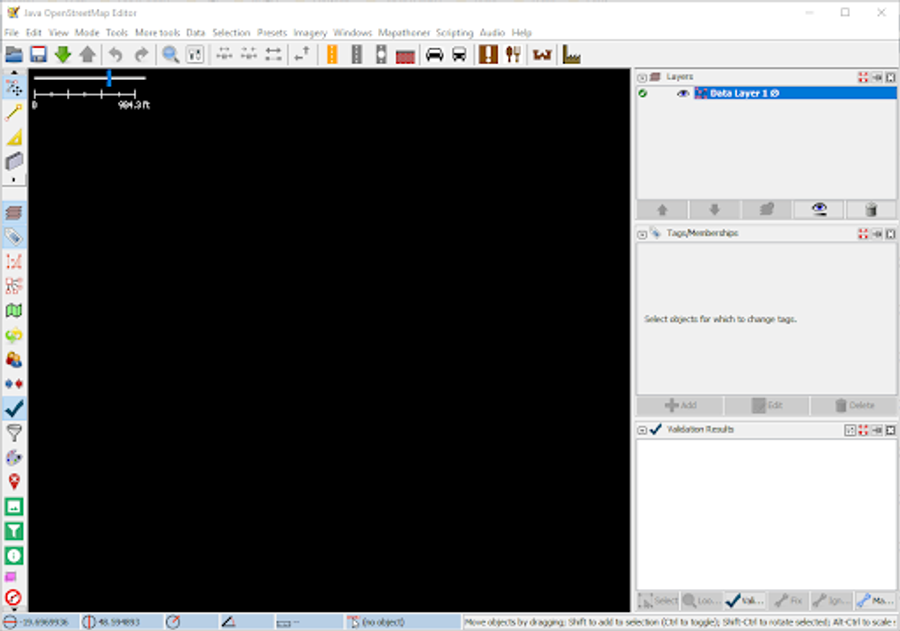Click the green funnel sidebar icon

click(x=14, y=531)
